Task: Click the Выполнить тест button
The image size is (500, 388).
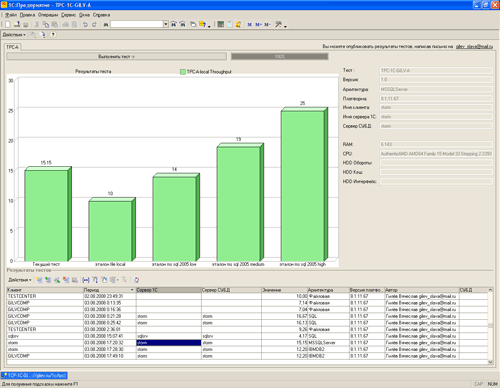Action: (x=116, y=56)
